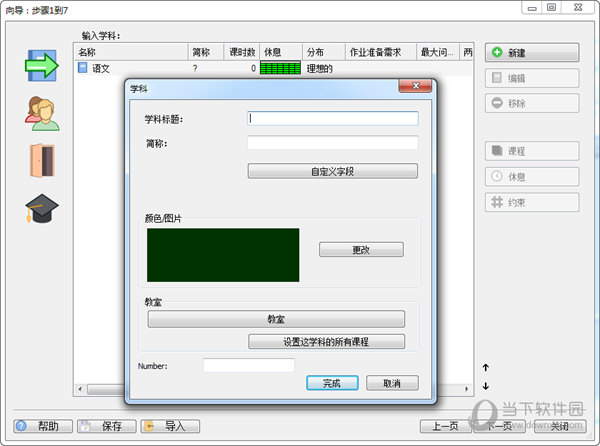Click the 休息 clock button in sidebar
Screen dimensions: 600x446
click(532, 176)
